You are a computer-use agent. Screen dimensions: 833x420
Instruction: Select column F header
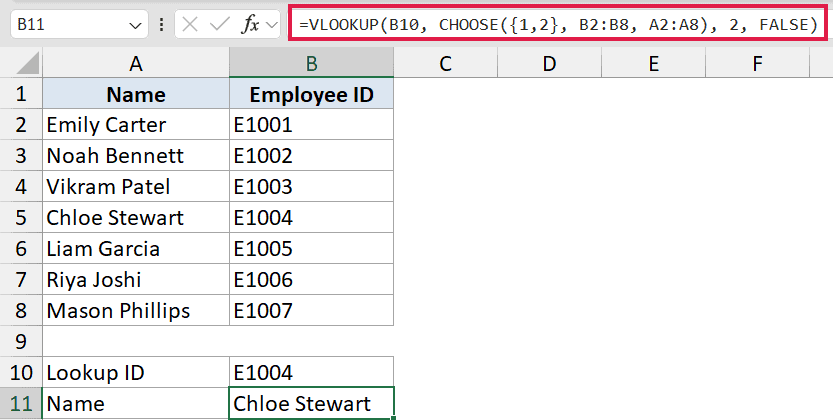coord(757,64)
